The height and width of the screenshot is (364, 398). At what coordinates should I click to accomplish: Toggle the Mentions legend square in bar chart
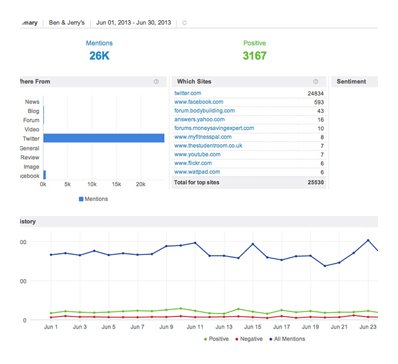pos(81,199)
